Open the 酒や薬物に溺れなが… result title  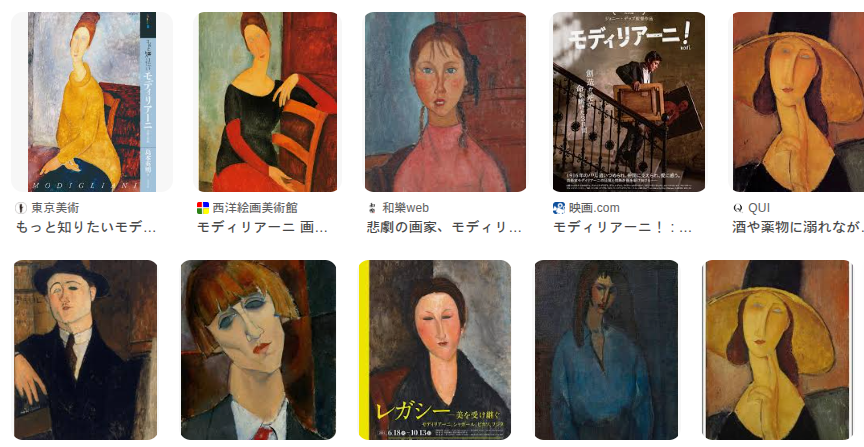tap(798, 227)
